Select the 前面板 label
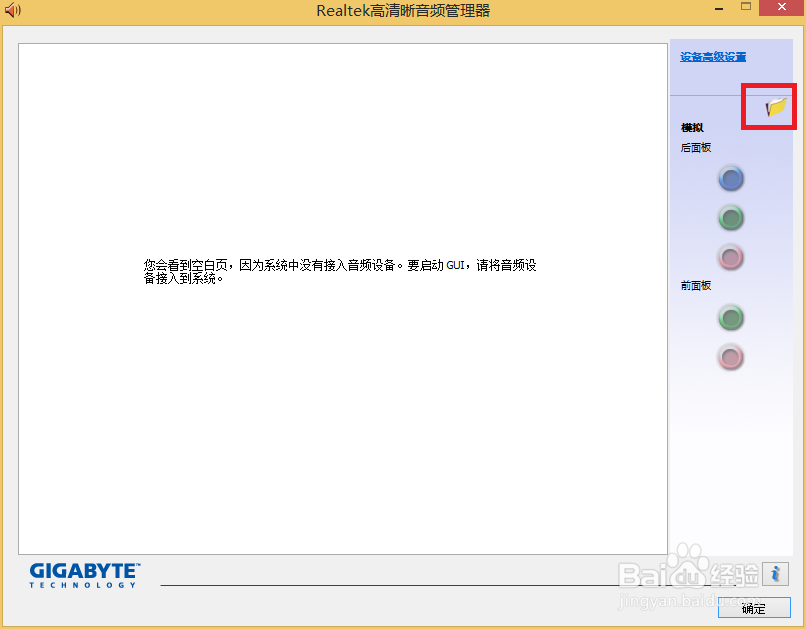This screenshot has height=629, width=806. (x=696, y=285)
